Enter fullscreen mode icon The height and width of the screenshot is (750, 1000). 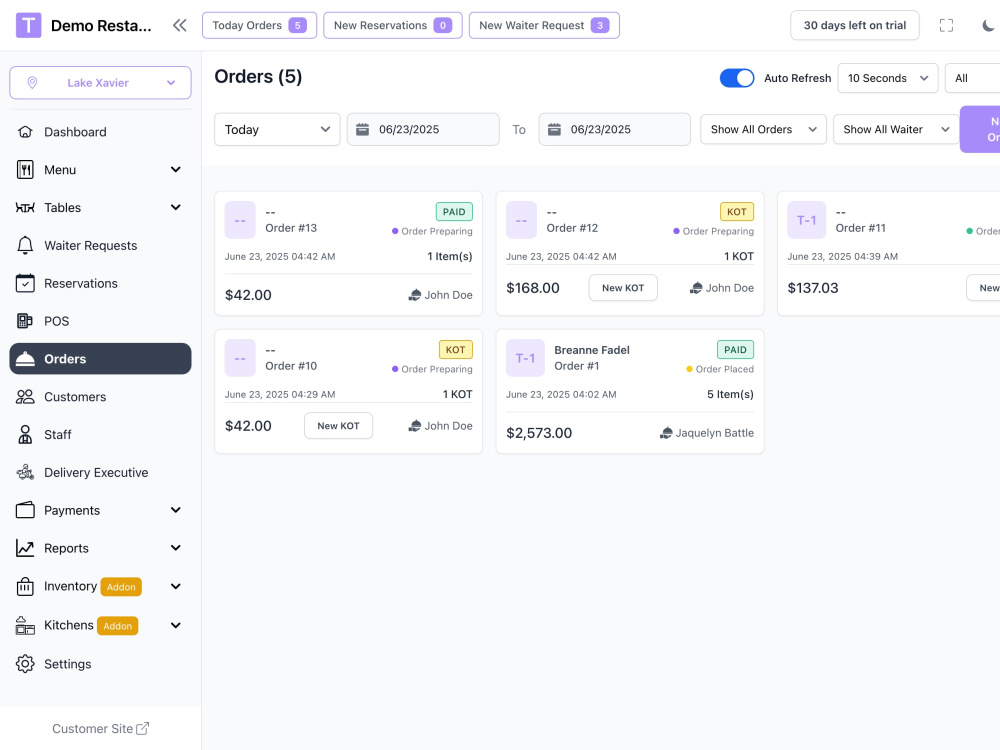pyautogui.click(x=946, y=26)
